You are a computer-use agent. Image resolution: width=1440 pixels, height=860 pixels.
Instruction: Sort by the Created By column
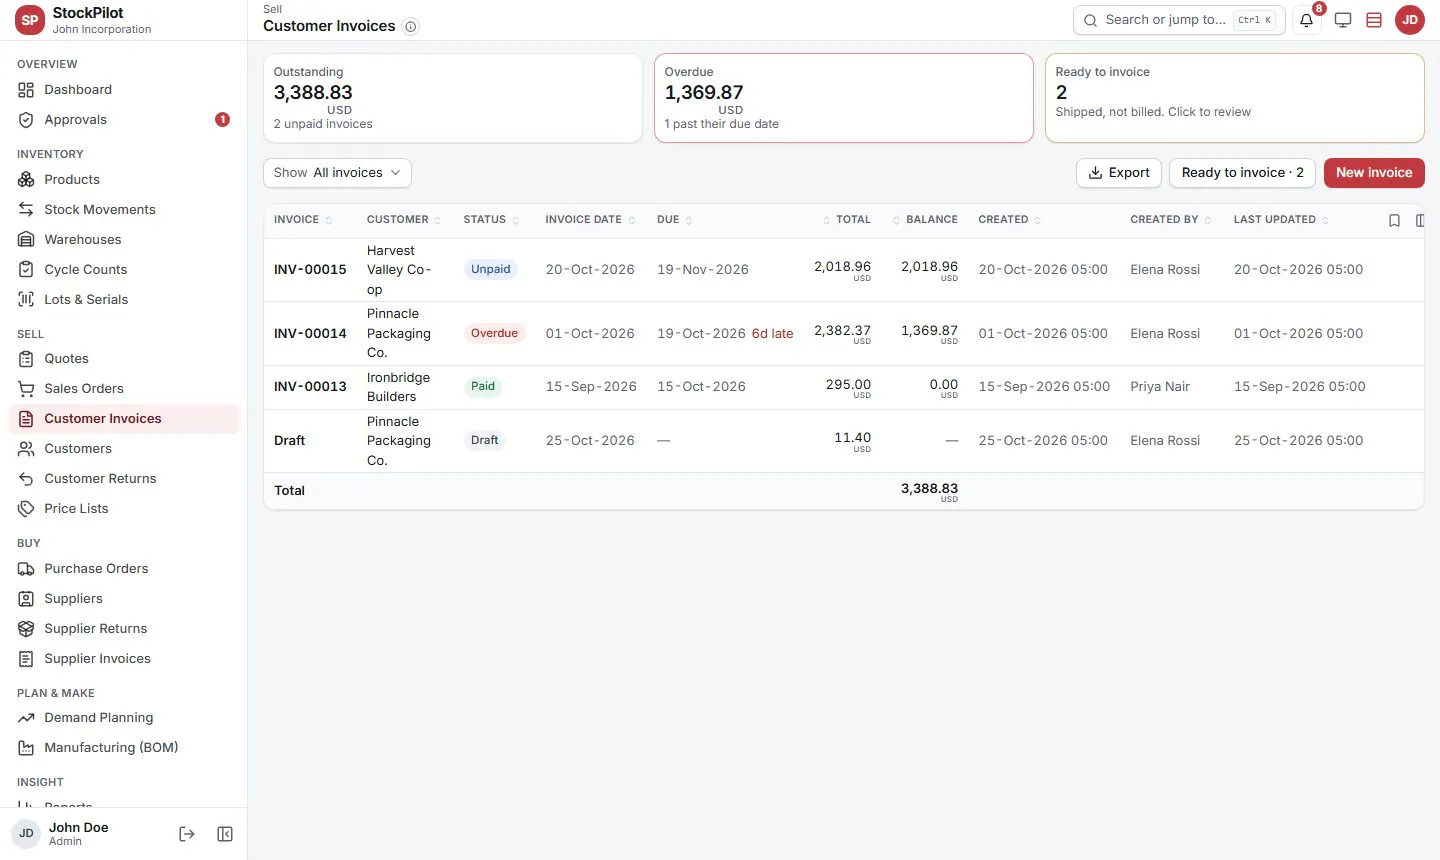1171,220
